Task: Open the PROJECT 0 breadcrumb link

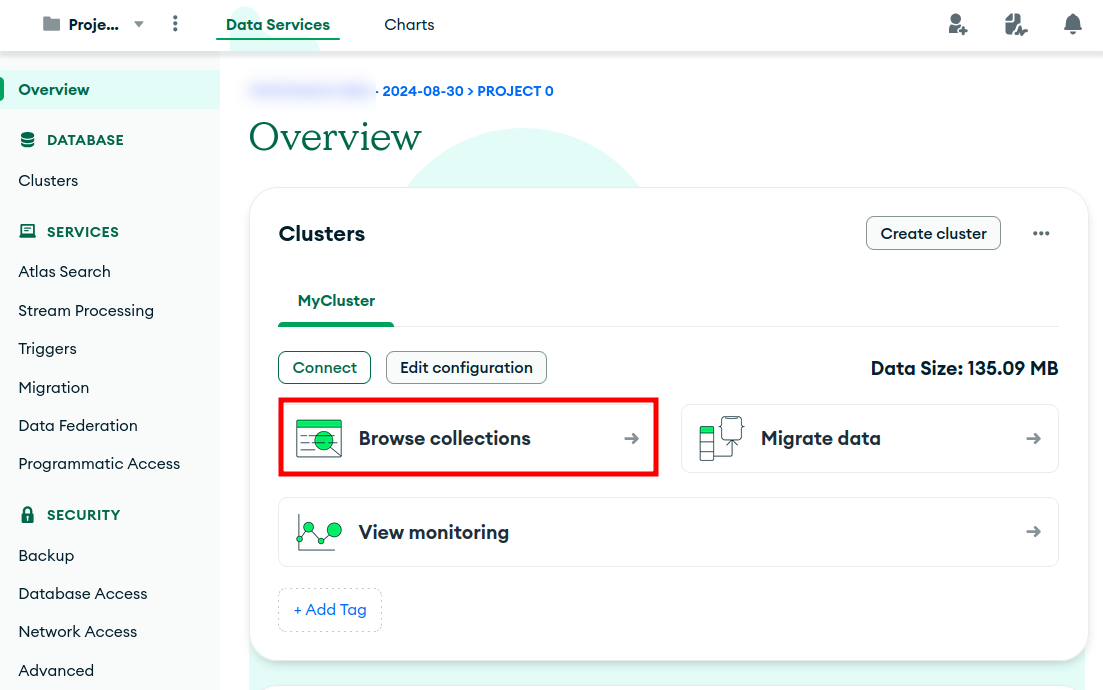Action: pyautogui.click(x=515, y=91)
